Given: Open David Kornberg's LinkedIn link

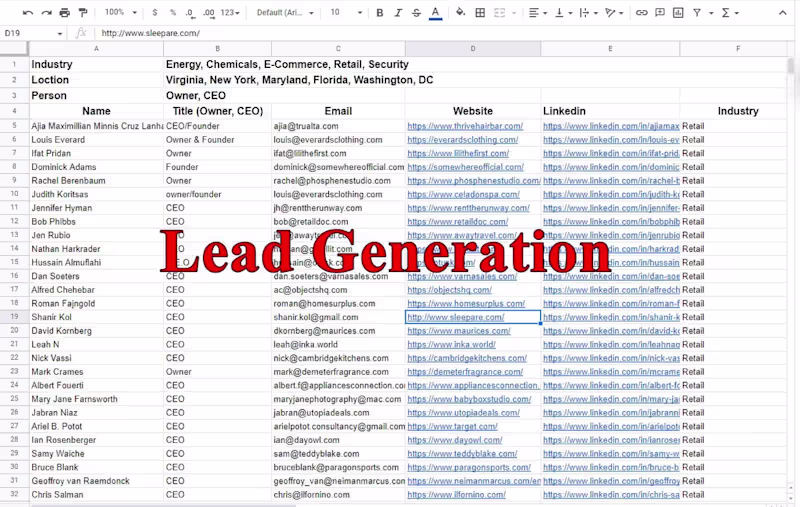Looking at the screenshot, I should point(611,331).
